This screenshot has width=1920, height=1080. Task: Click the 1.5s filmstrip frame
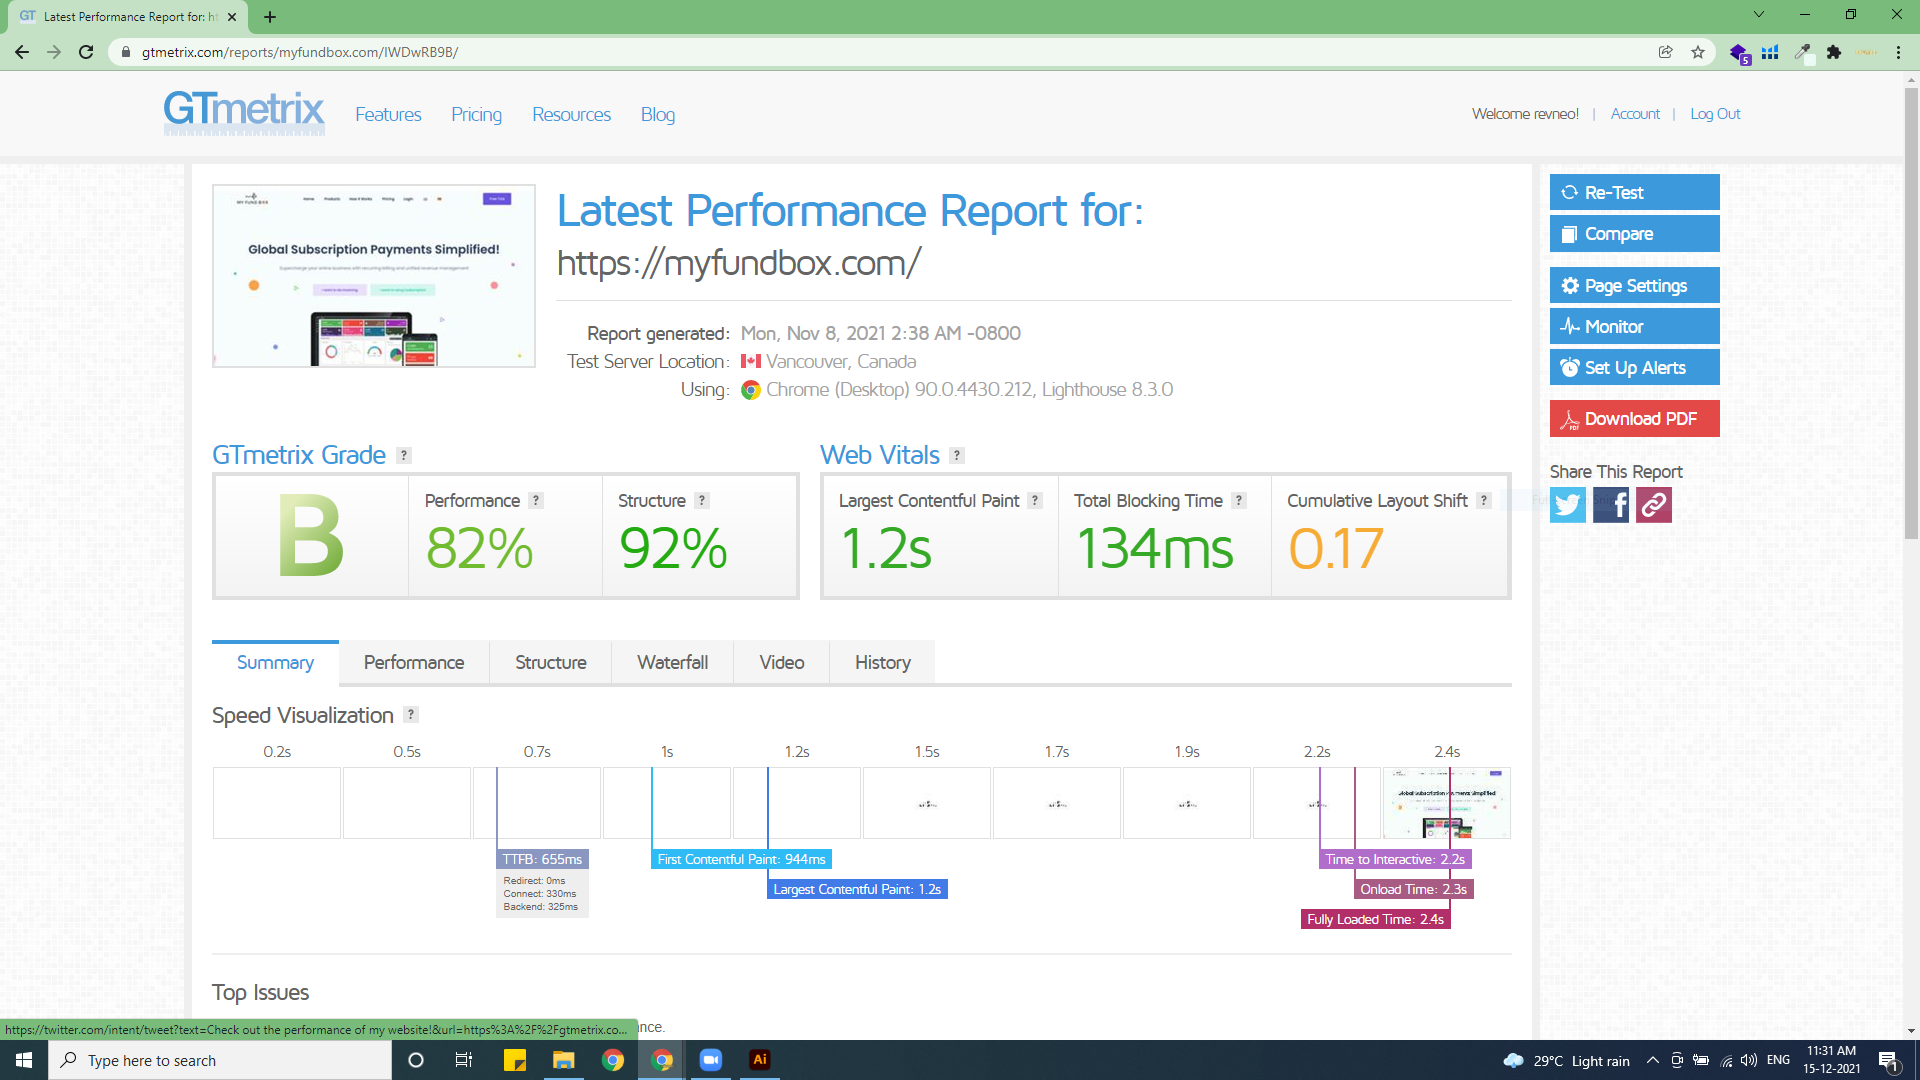click(x=927, y=803)
